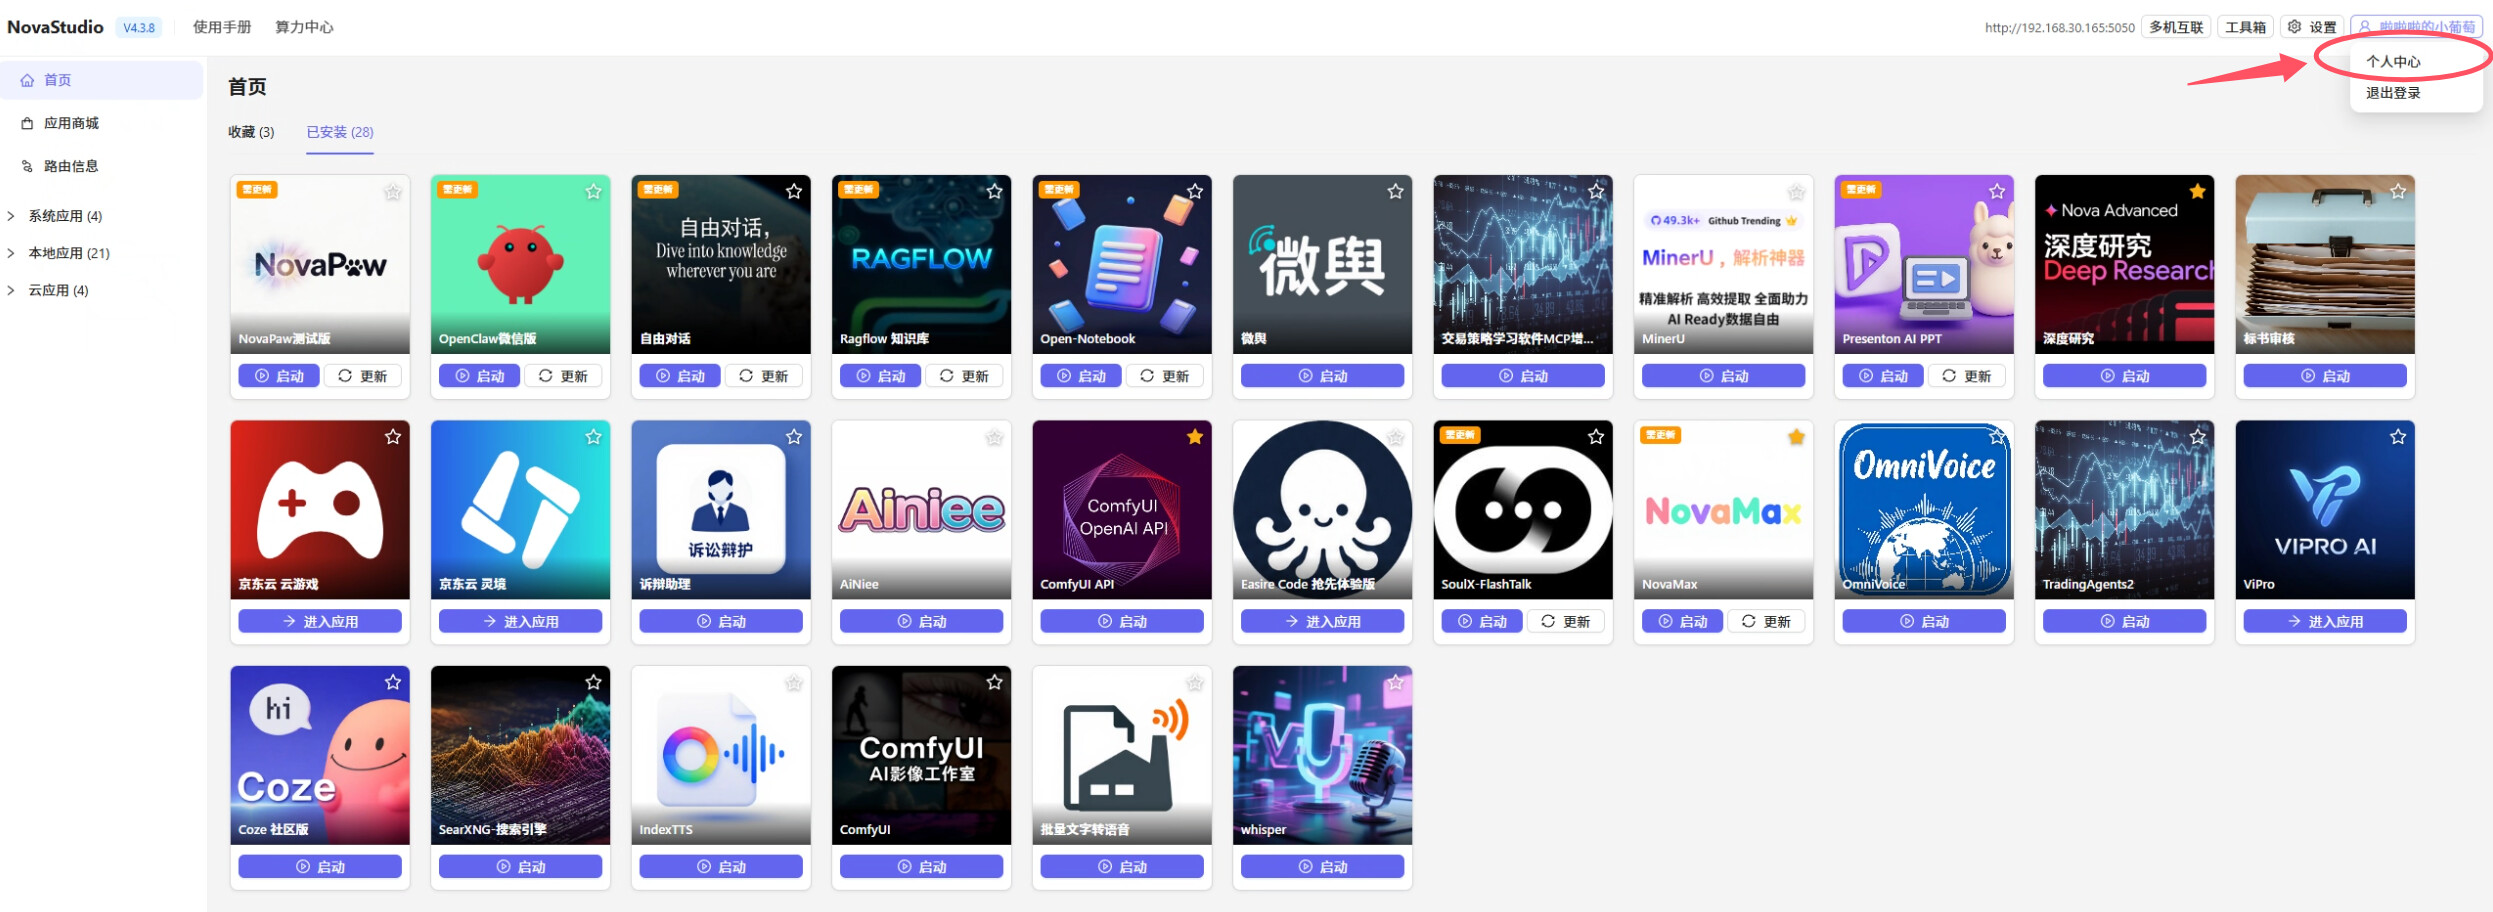The height and width of the screenshot is (912, 2493).
Task: Open the whisper microphone artwork
Action: click(x=1322, y=755)
